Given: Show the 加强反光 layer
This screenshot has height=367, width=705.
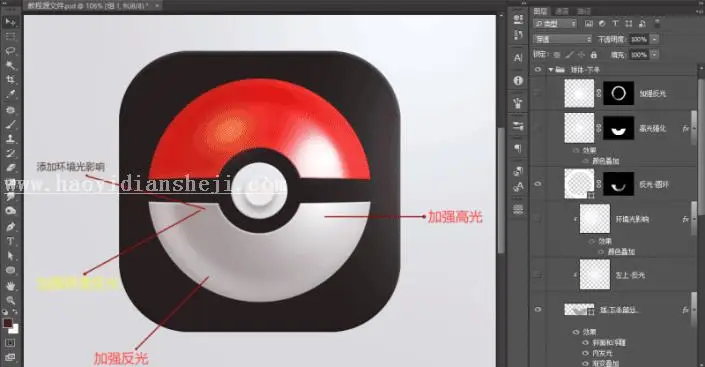Looking at the screenshot, I should point(538,93).
